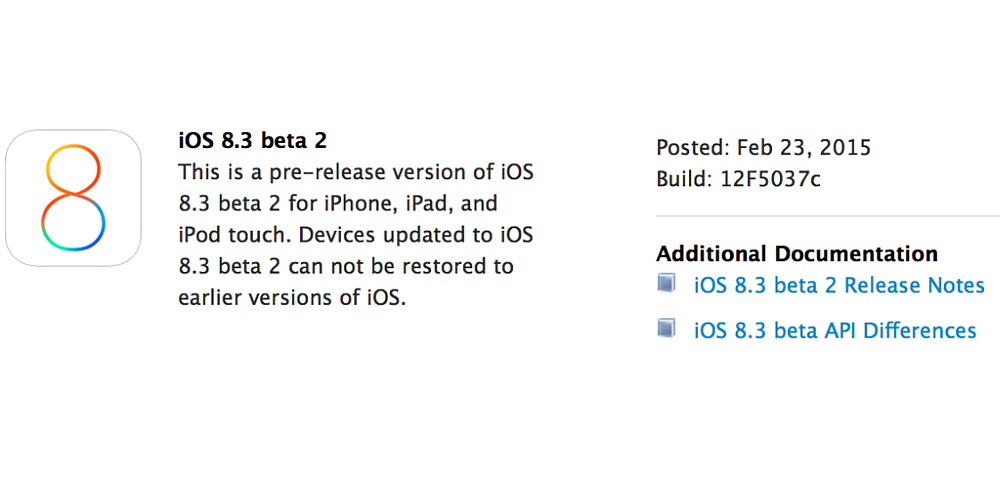This screenshot has height=500, width=1000.
Task: Open the iOS 8.3 beta API Differences link
Action: [835, 331]
